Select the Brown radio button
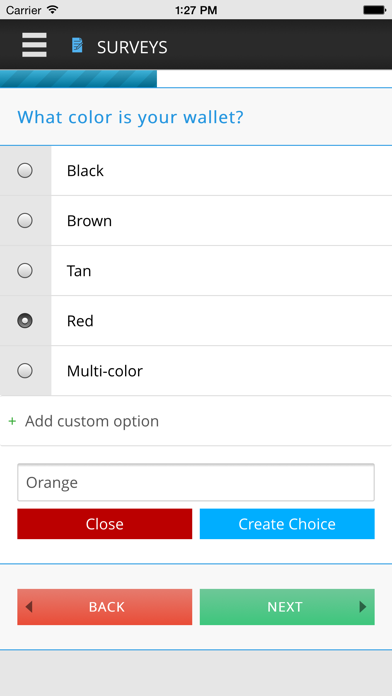This screenshot has height=696, width=392. click(25, 221)
